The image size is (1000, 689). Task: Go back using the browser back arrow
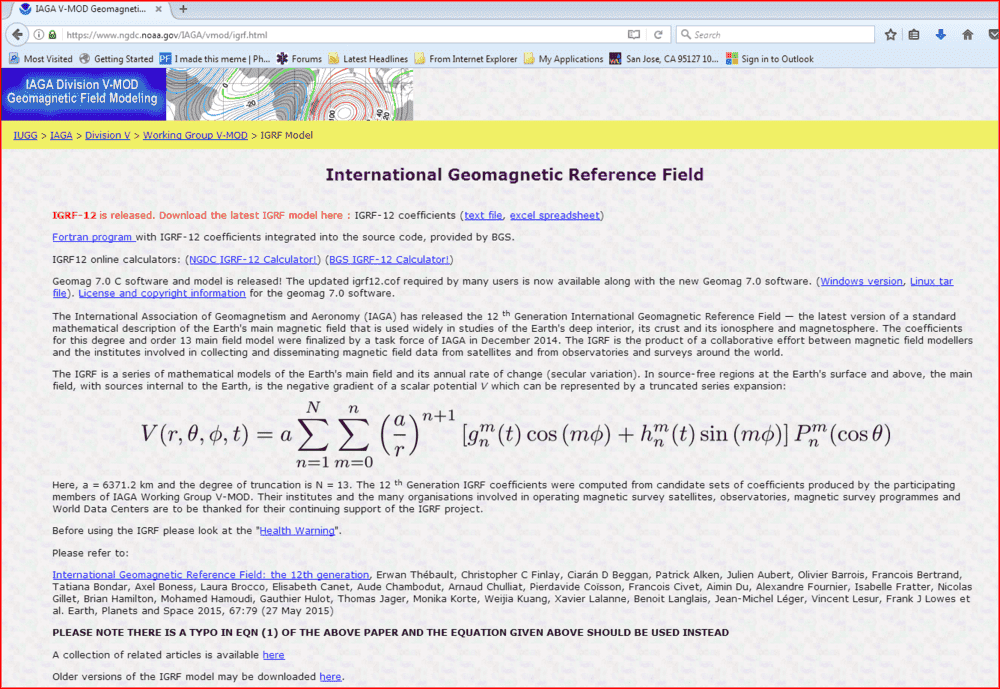click(x=17, y=34)
